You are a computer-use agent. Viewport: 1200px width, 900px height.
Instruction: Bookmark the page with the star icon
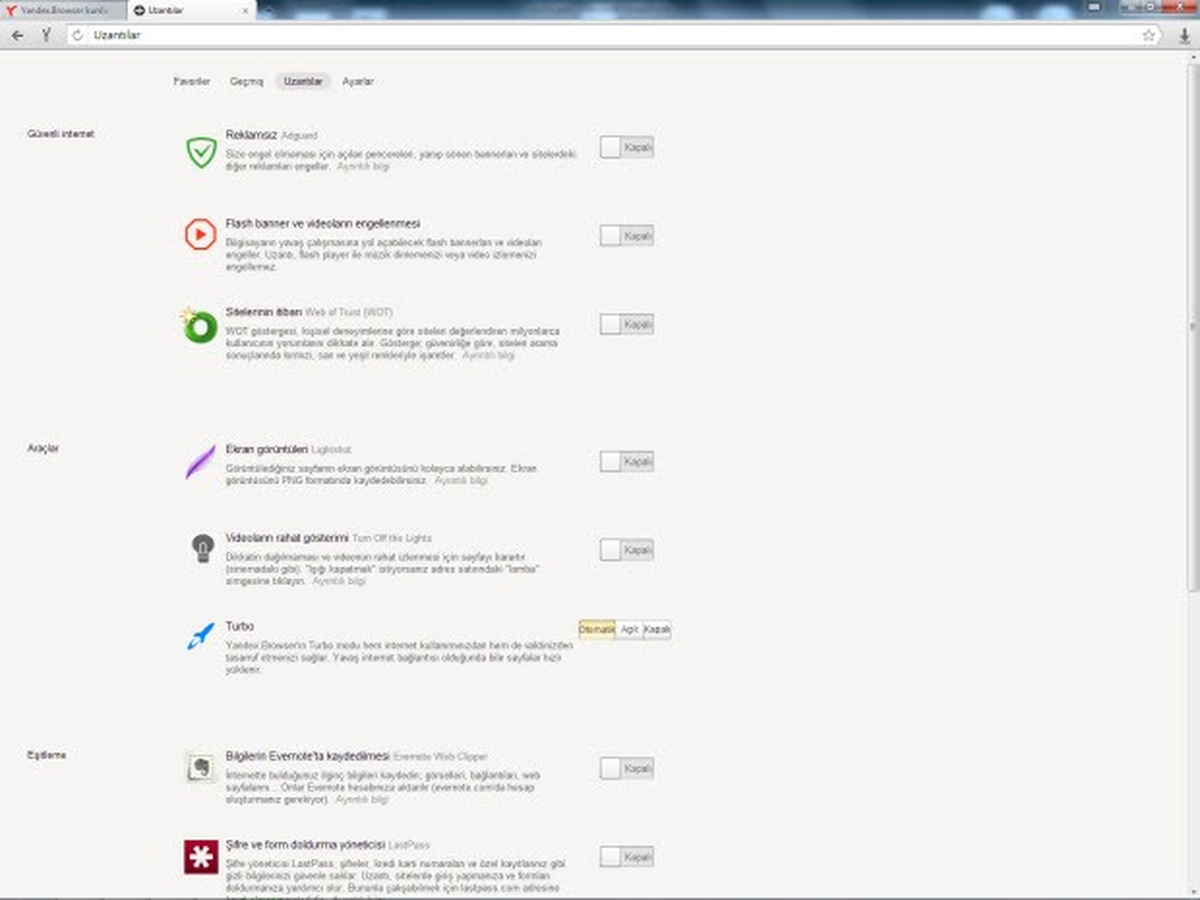point(1149,35)
